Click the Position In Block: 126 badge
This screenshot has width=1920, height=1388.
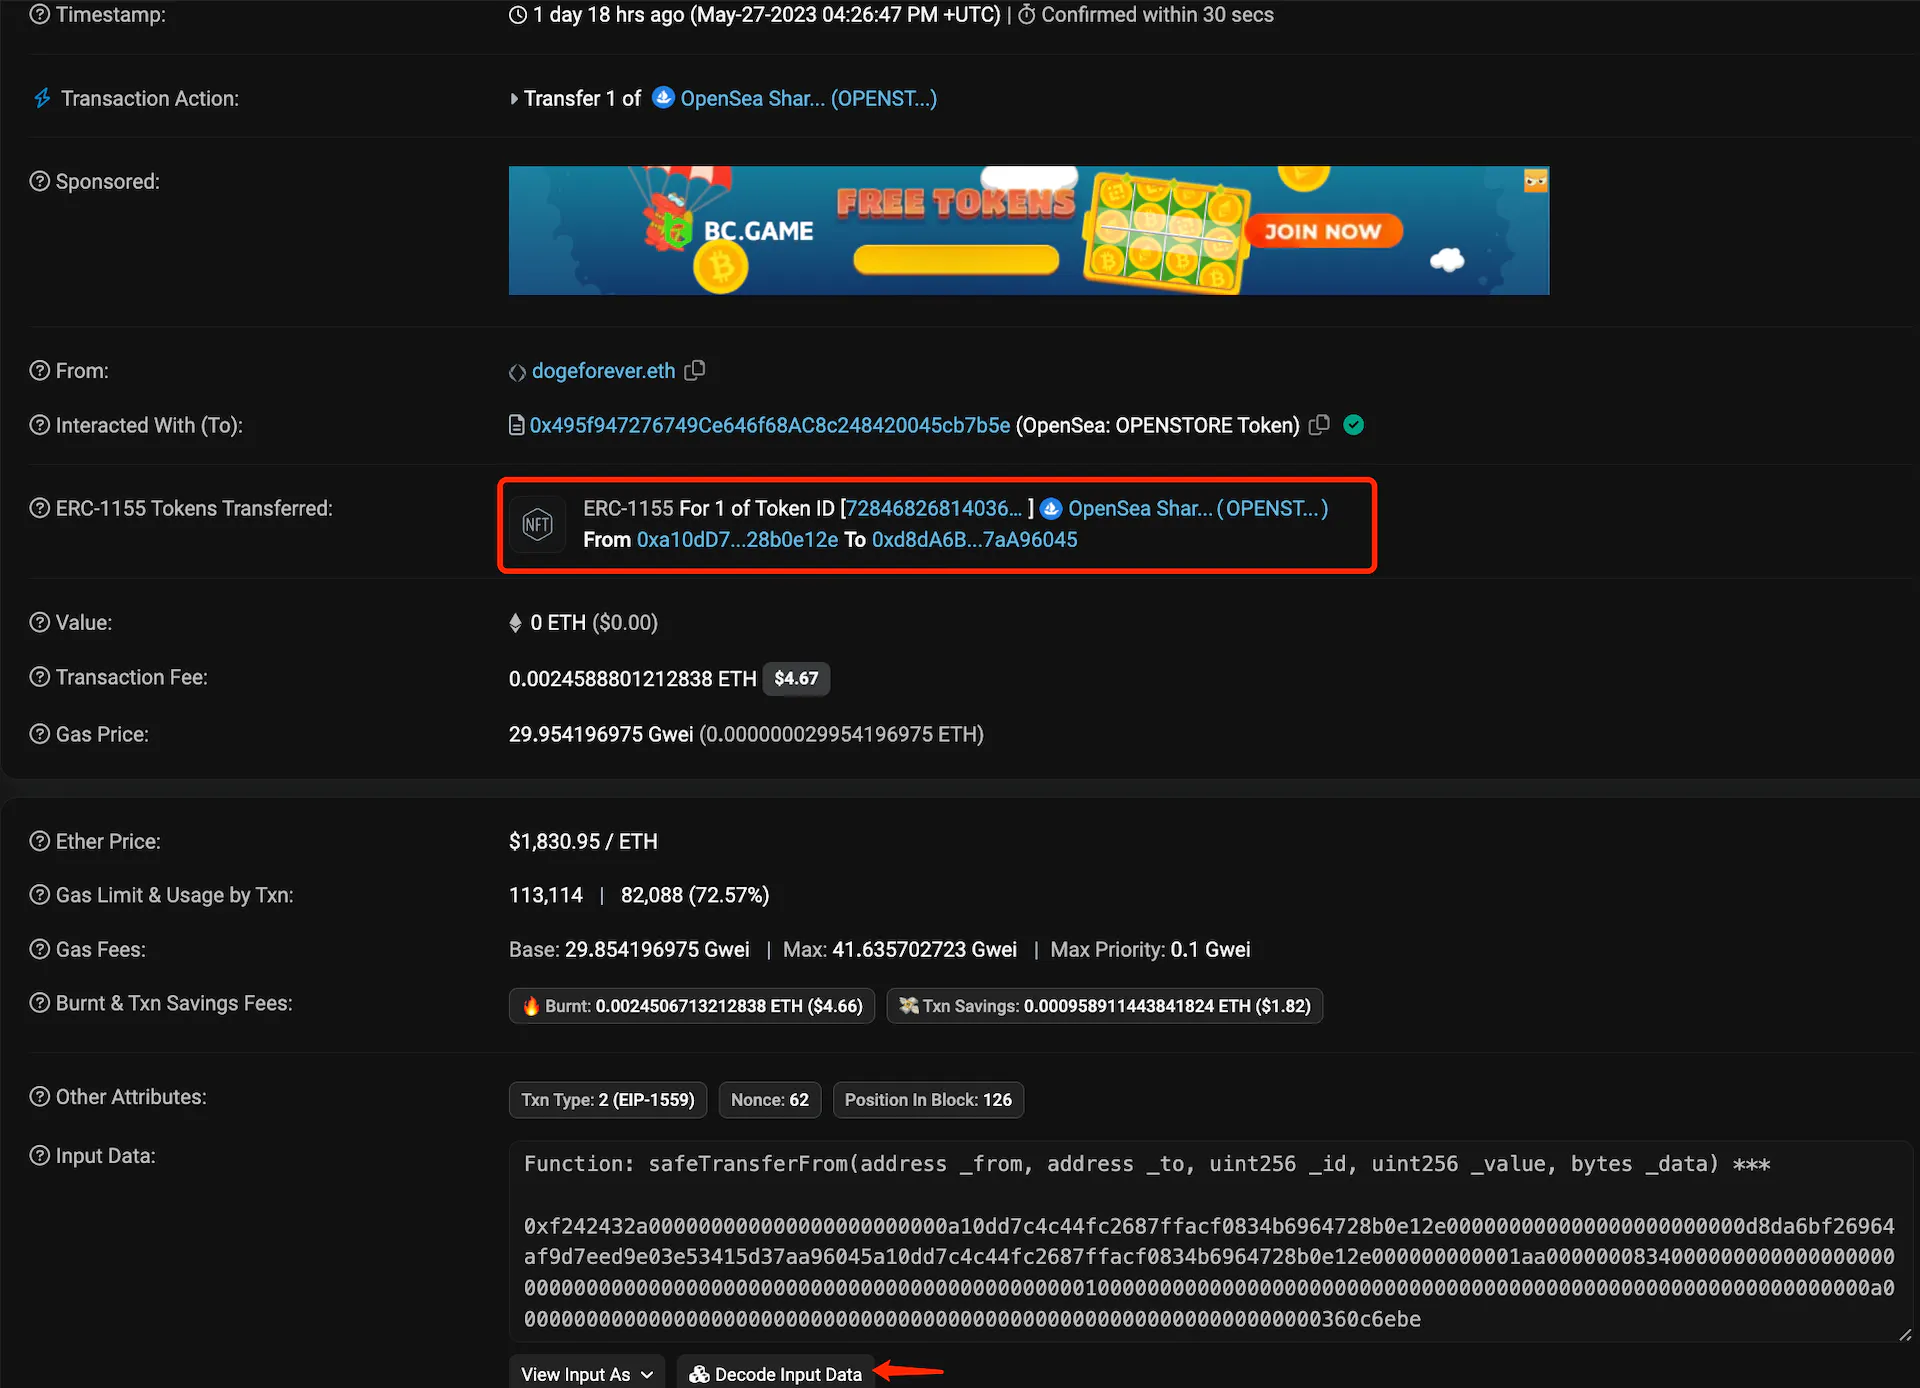pyautogui.click(x=928, y=1100)
